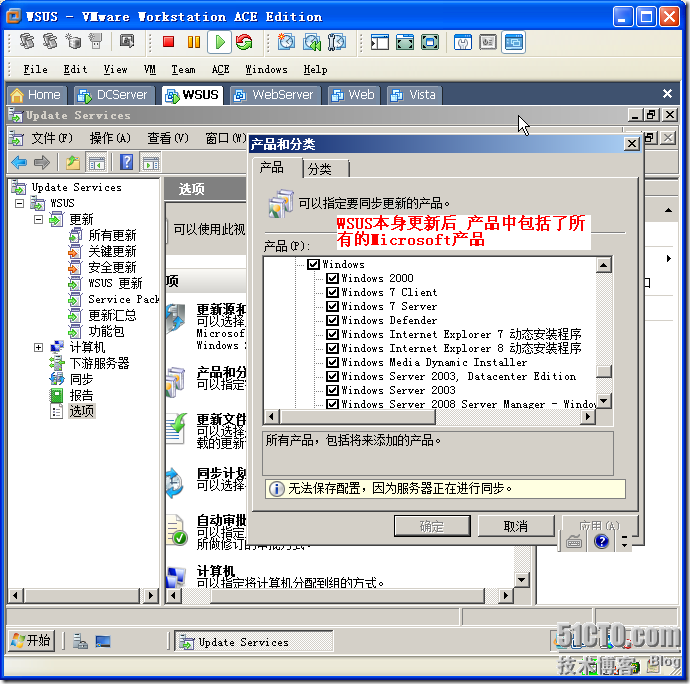Click the Automatic Approvals icon in options
Viewport: 690px width, 684px height.
pos(177,530)
